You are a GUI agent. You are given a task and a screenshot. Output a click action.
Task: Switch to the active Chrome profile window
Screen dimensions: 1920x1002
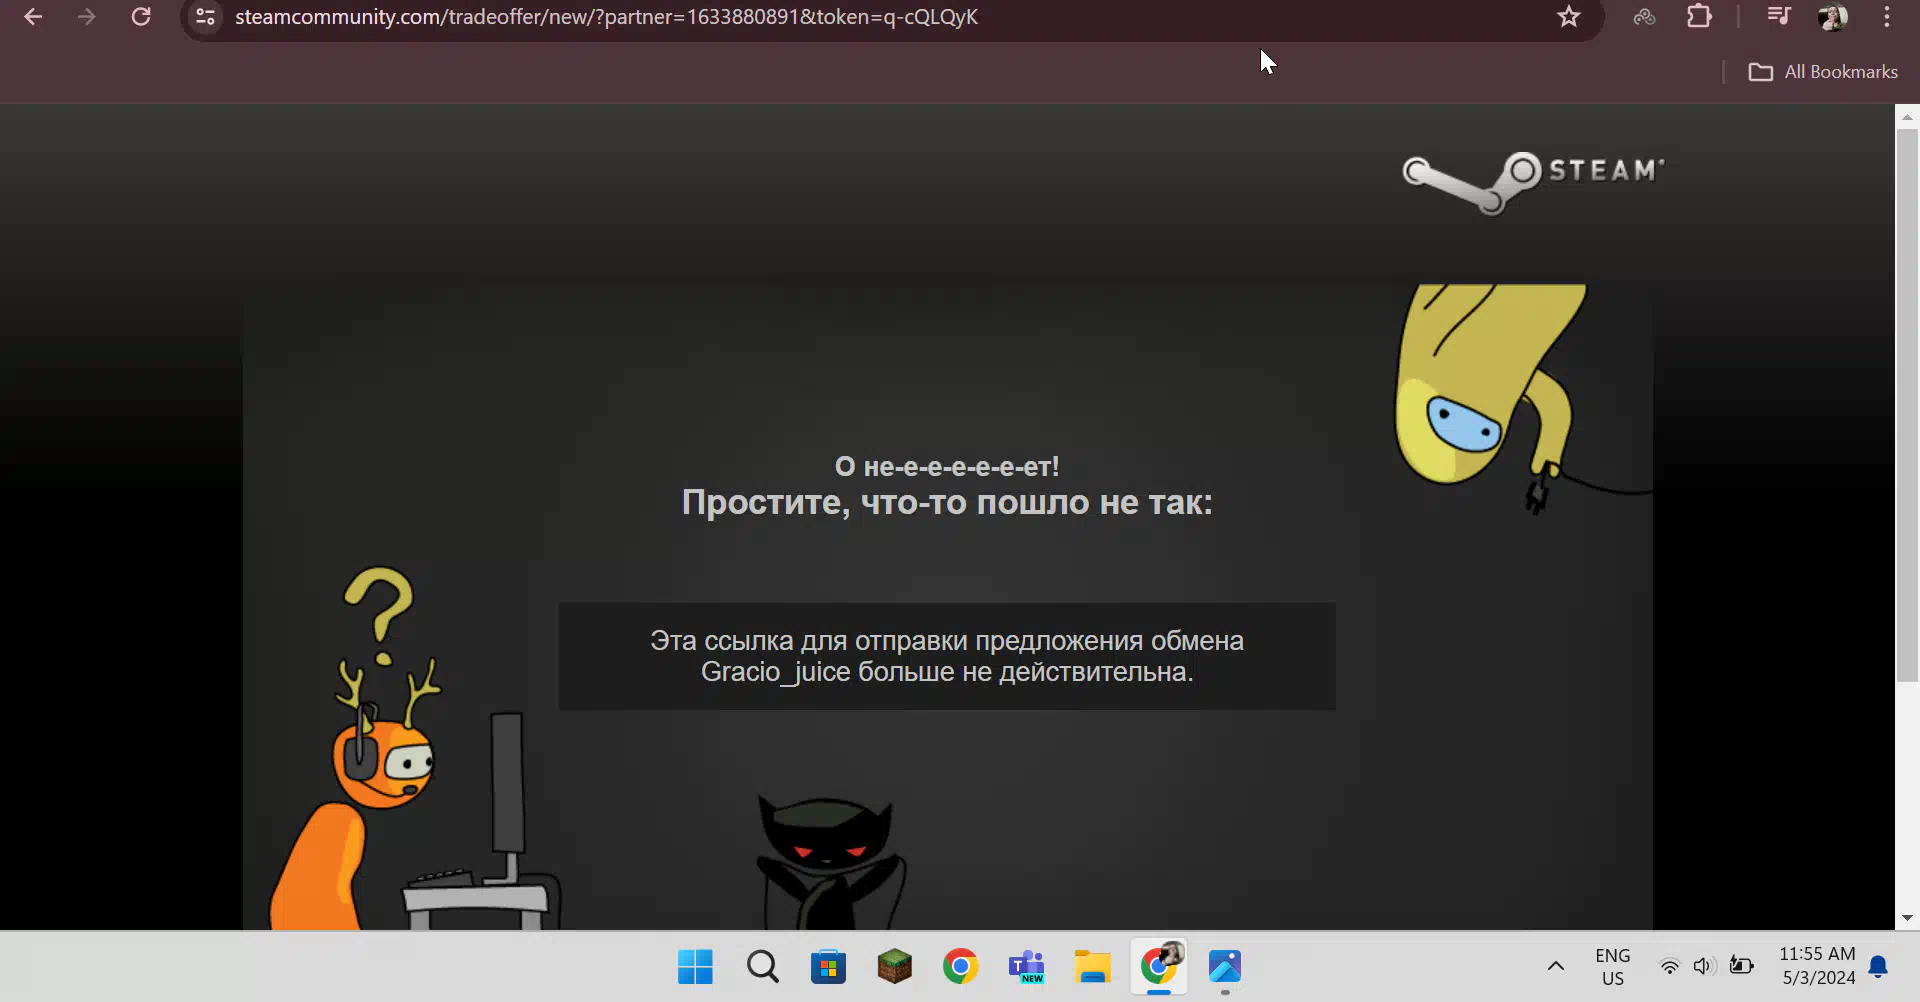point(1159,967)
